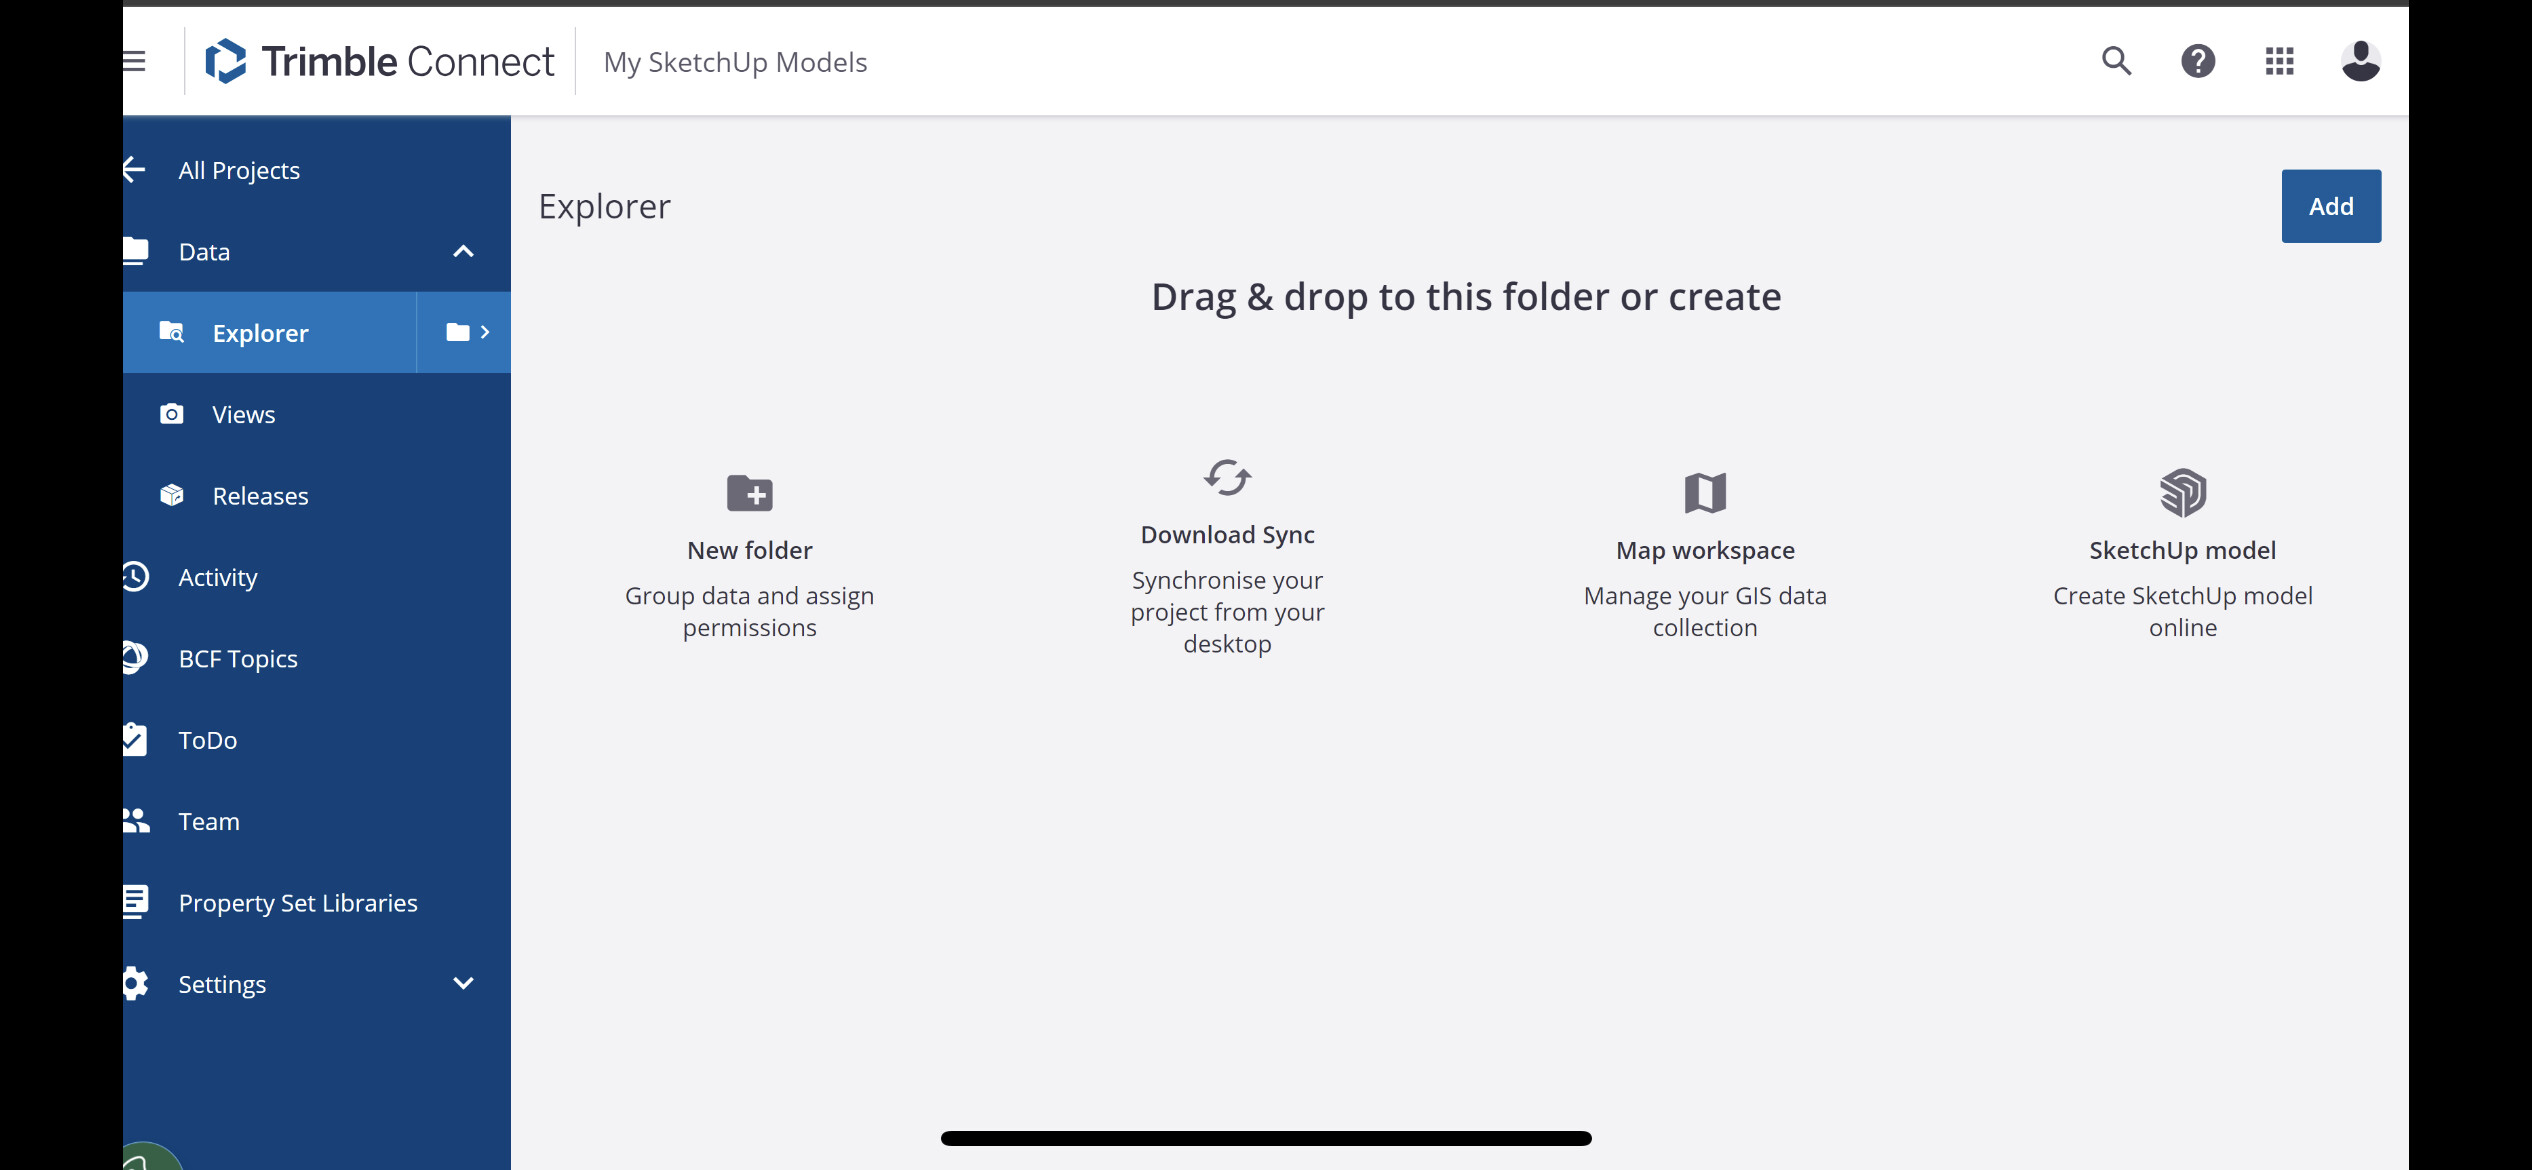Select the Explorer menu item
The height and width of the screenshot is (1170, 2532).
tap(270, 332)
